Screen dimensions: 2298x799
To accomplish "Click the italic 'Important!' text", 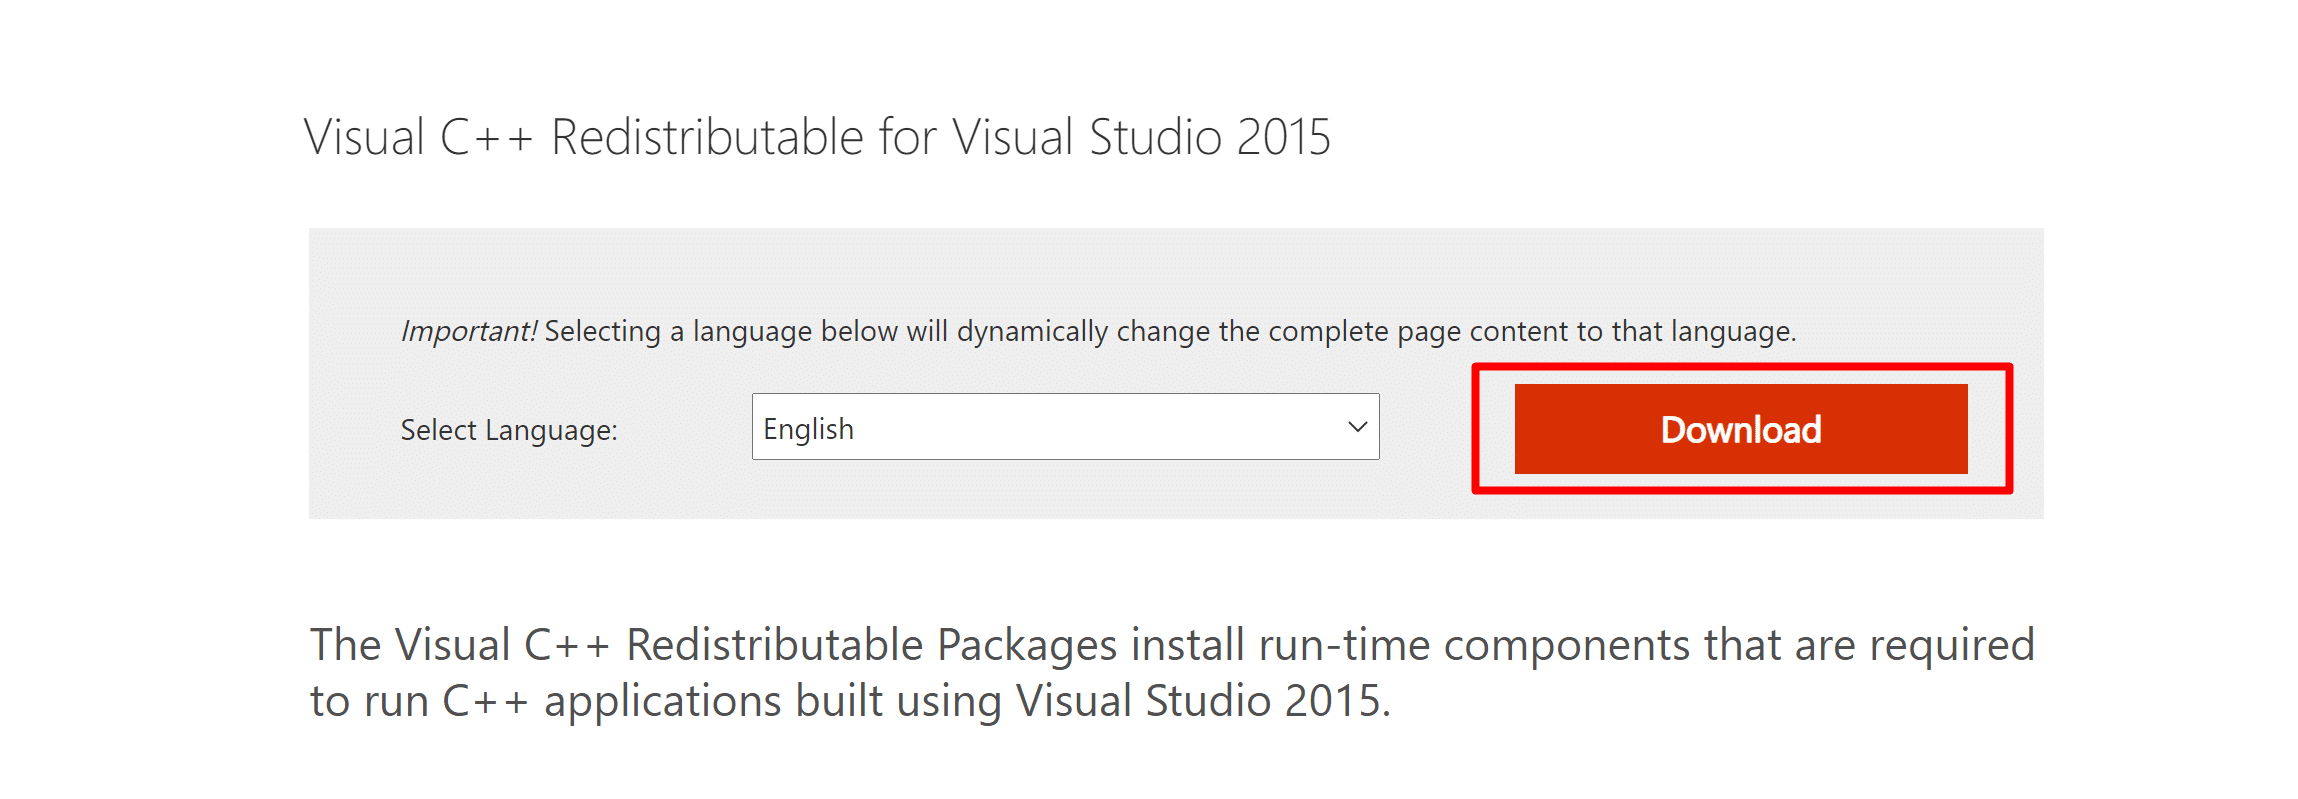I will click(x=468, y=331).
